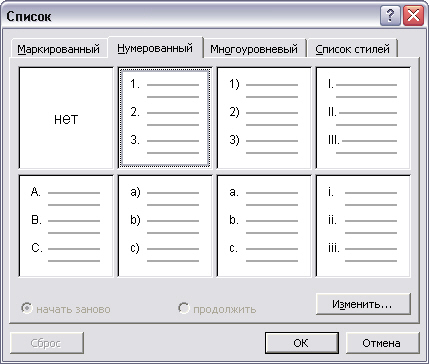Pick the uppercase Roman numeral I. II. III. style

pos(363,118)
